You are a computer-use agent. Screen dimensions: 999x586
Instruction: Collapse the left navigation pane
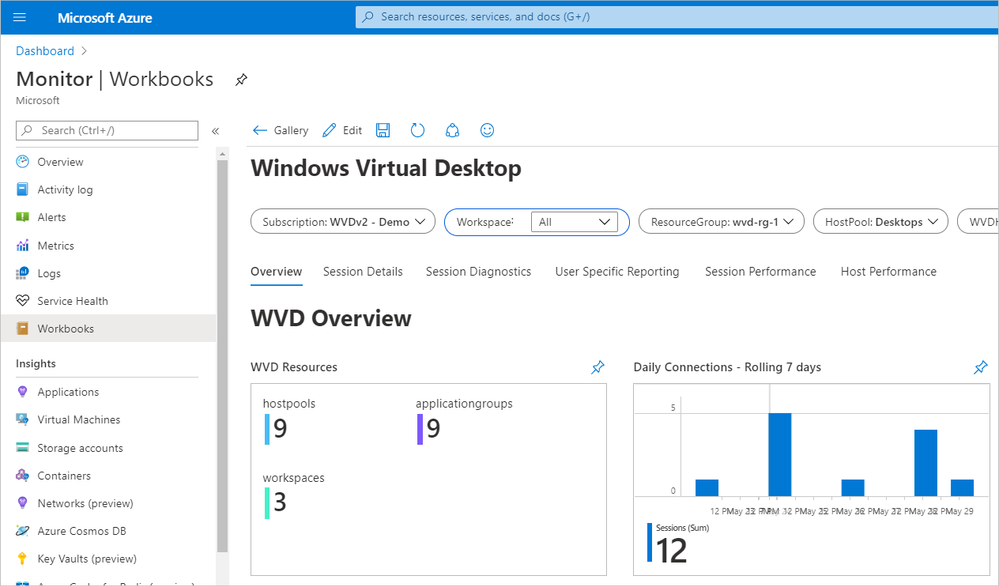click(x=215, y=131)
